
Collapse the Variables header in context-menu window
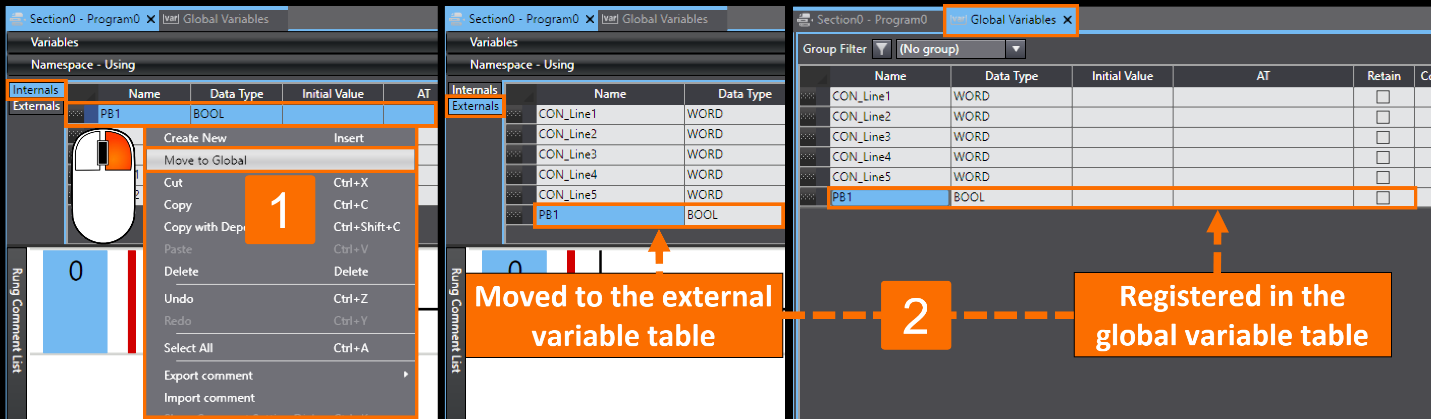[222, 42]
